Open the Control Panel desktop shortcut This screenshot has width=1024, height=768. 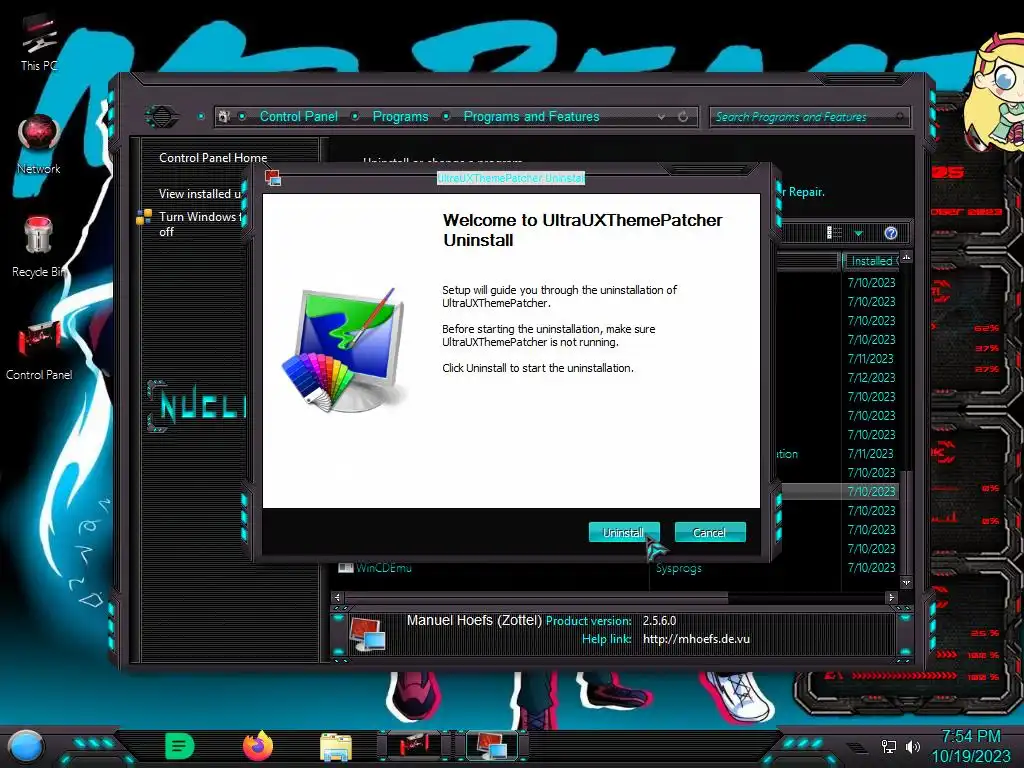[x=39, y=350]
